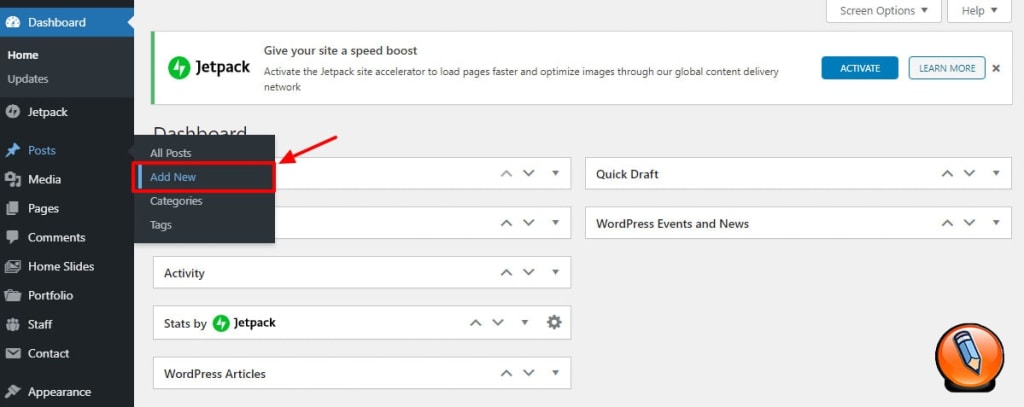Open the Help dropdown tab

click(979, 11)
